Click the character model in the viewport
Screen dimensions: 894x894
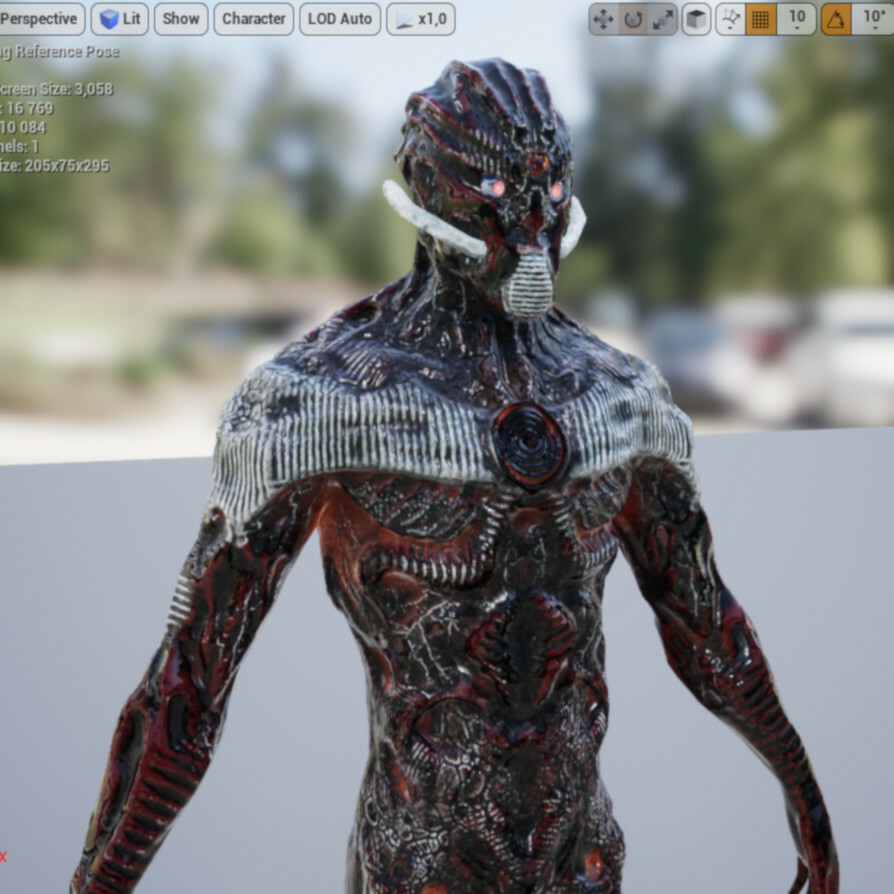pos(480,550)
